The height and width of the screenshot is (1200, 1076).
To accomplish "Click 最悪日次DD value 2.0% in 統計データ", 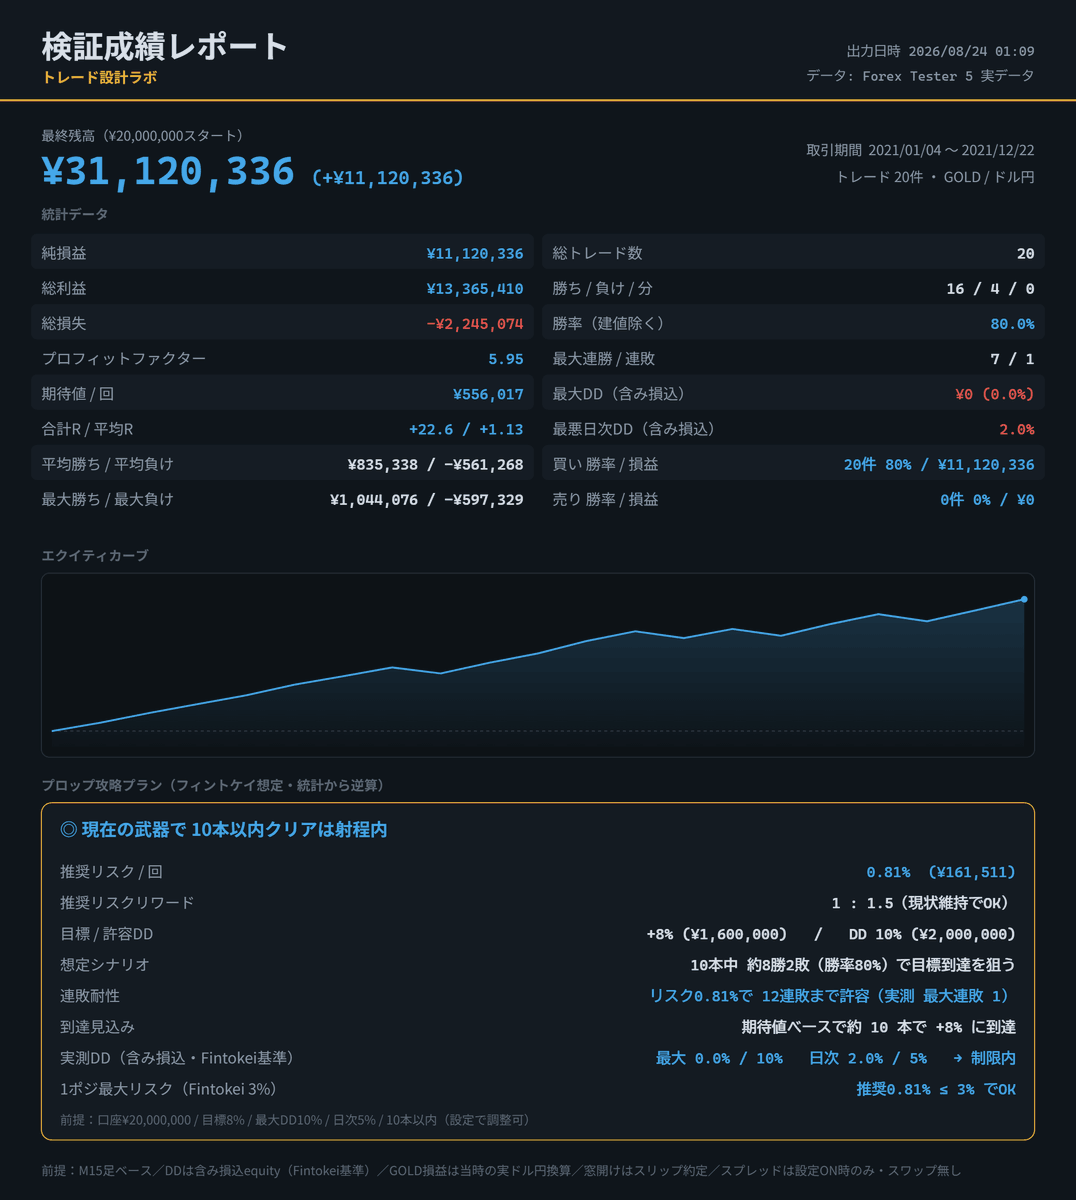I will (1017, 429).
